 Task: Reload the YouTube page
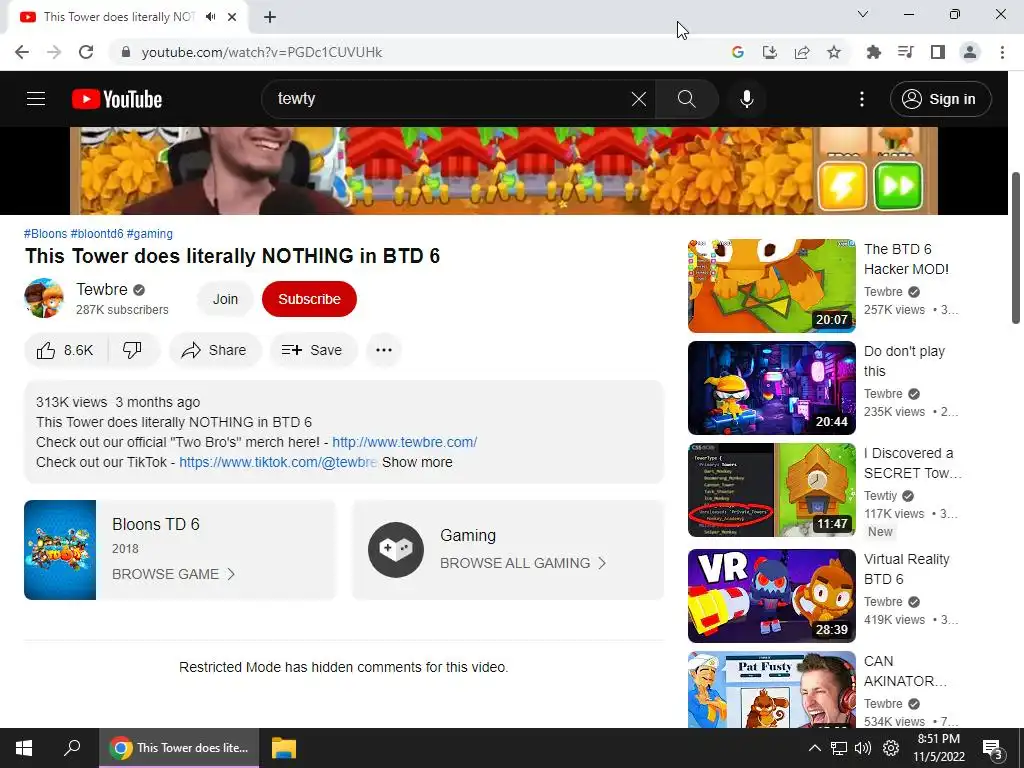pos(86,52)
